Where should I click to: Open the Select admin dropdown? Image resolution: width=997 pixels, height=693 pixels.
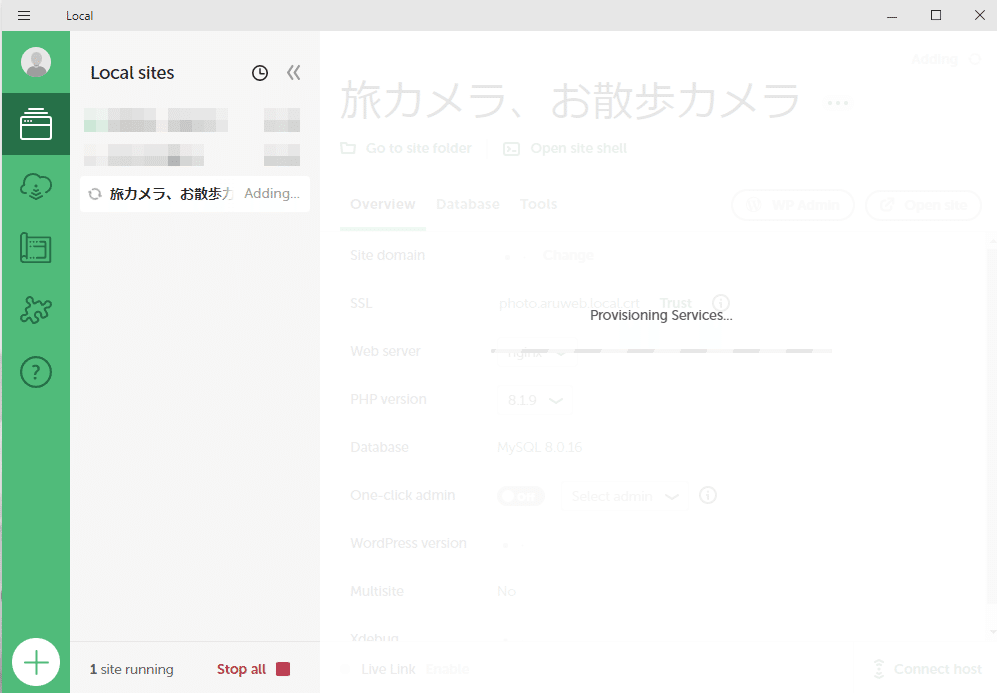tap(624, 496)
